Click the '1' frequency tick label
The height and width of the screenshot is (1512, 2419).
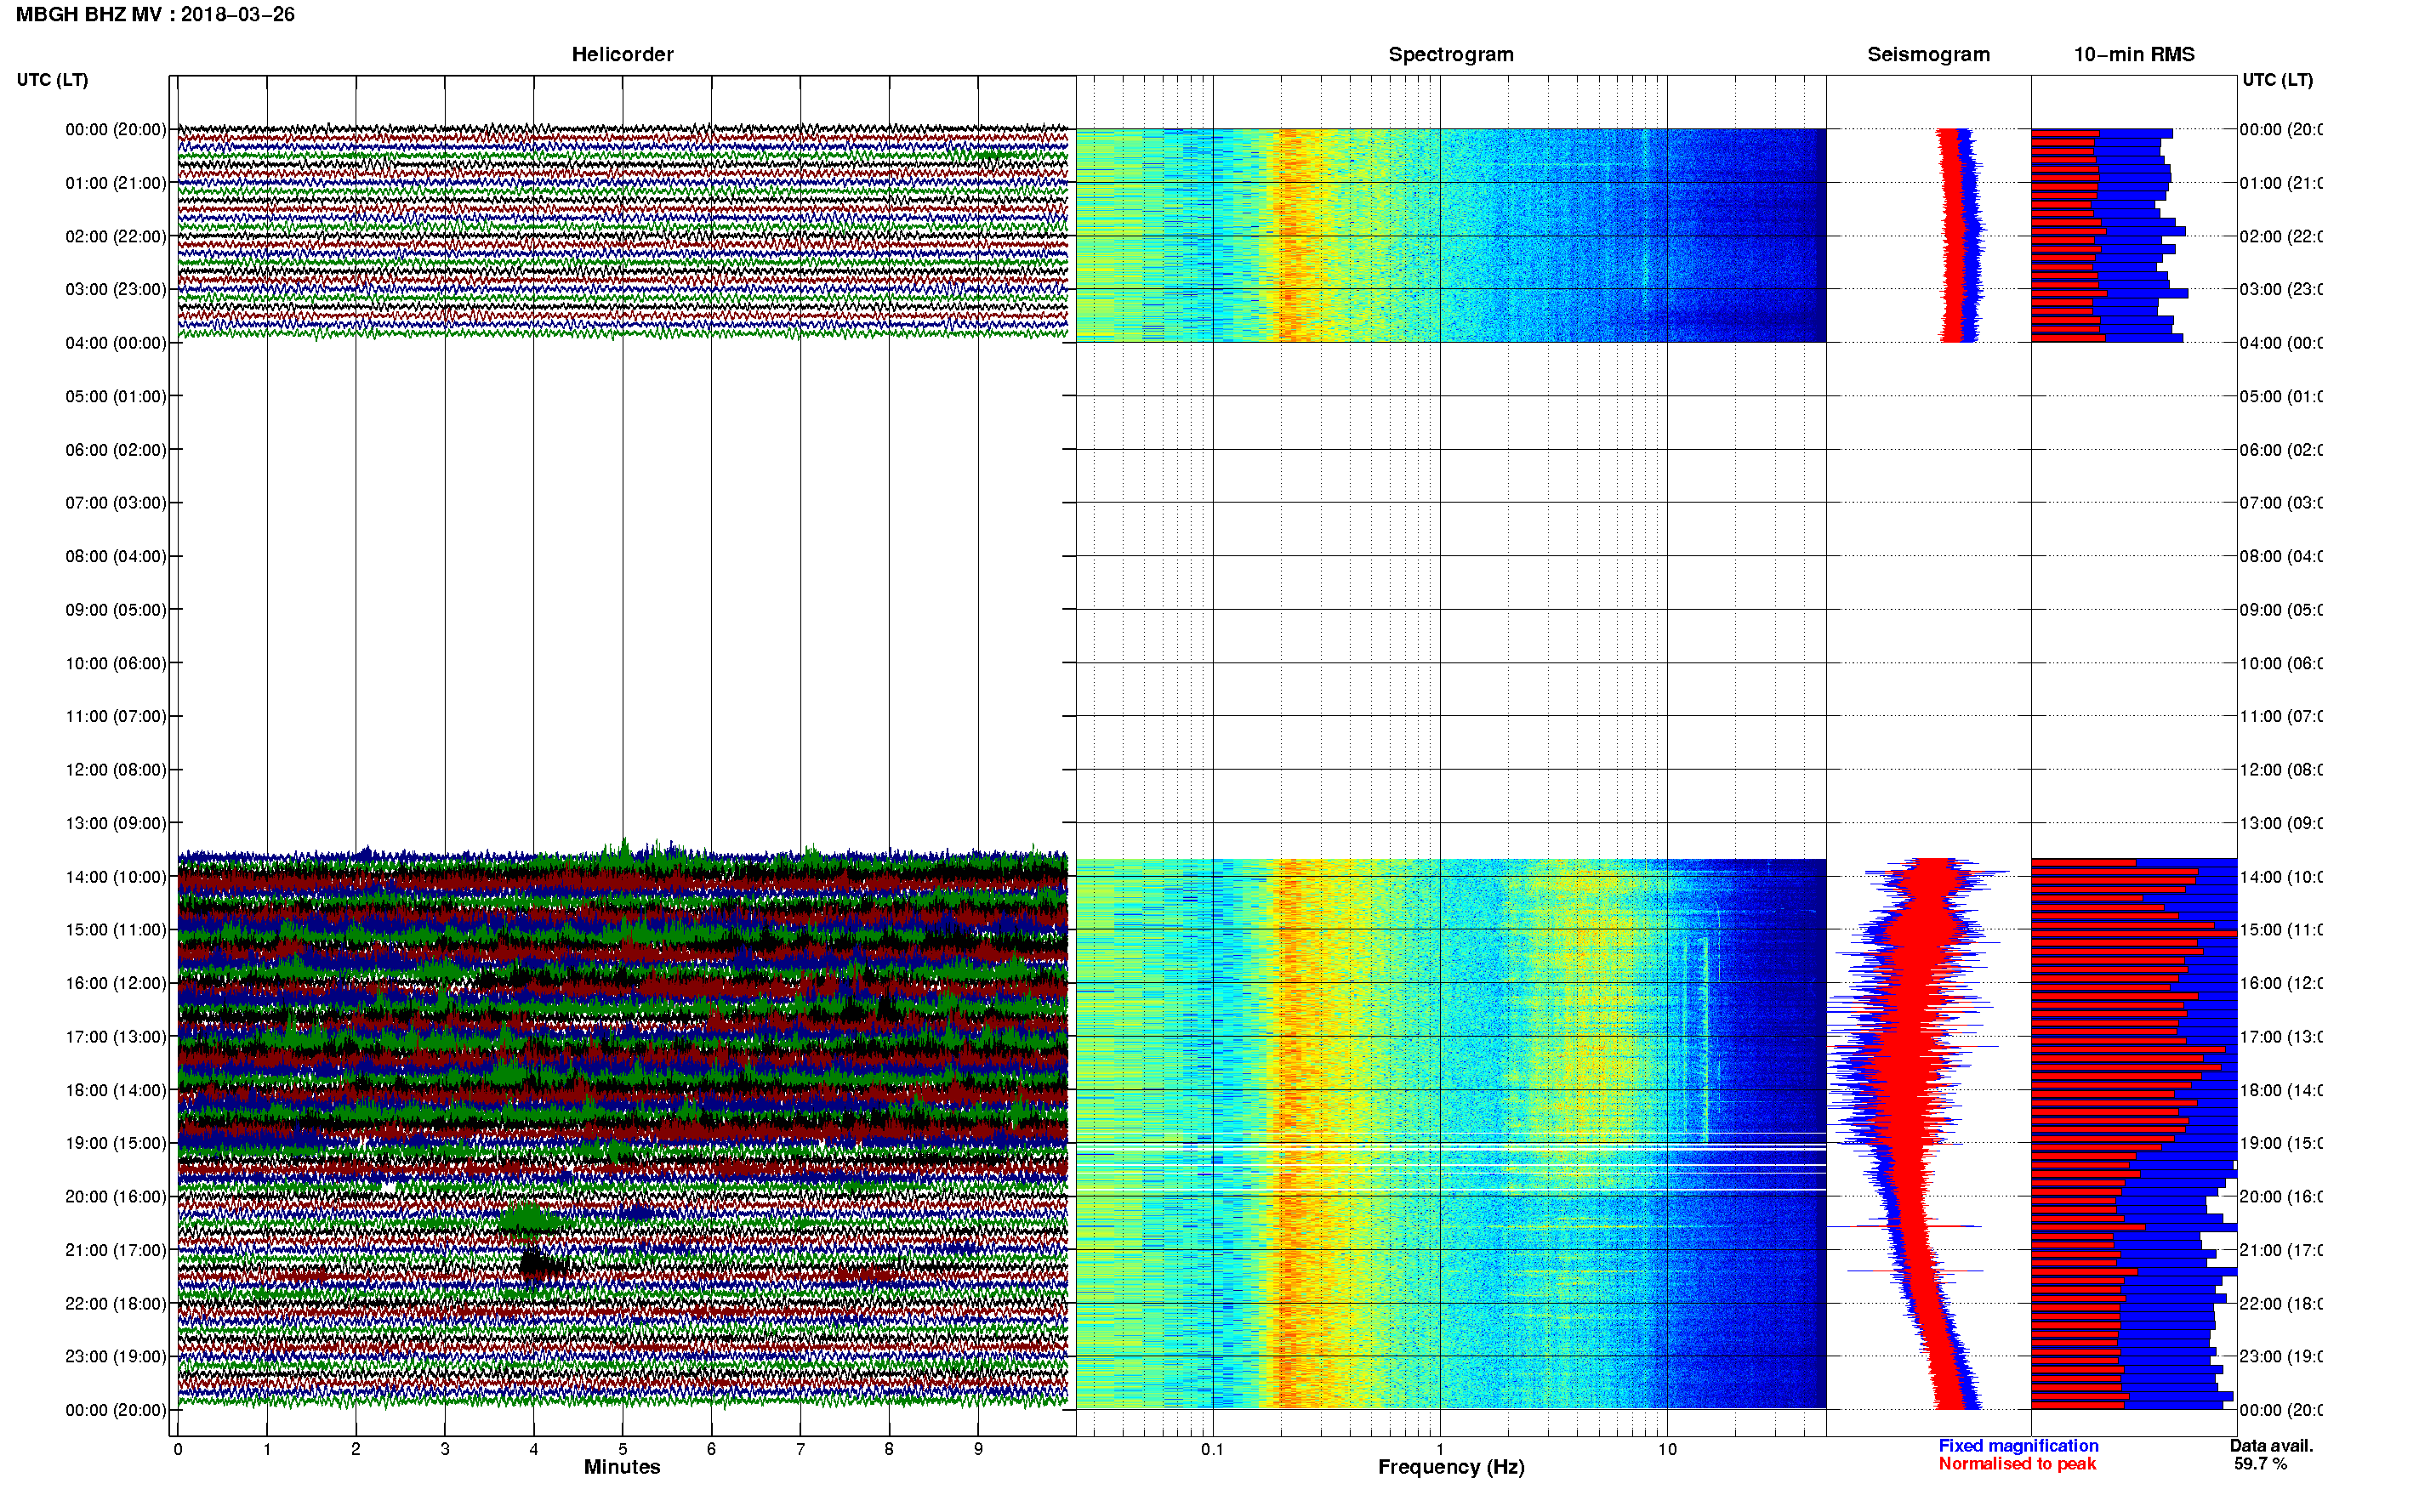coord(1440,1449)
